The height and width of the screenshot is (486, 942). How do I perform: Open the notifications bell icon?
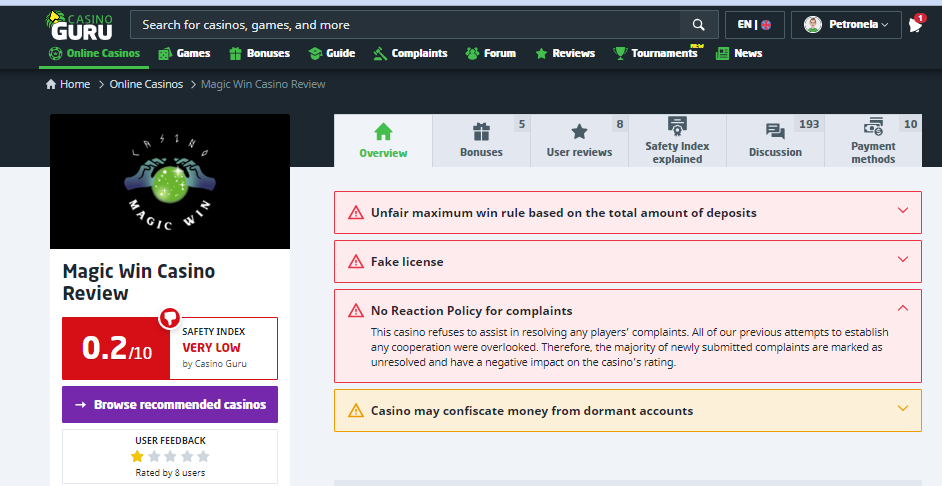pyautogui.click(x=915, y=25)
